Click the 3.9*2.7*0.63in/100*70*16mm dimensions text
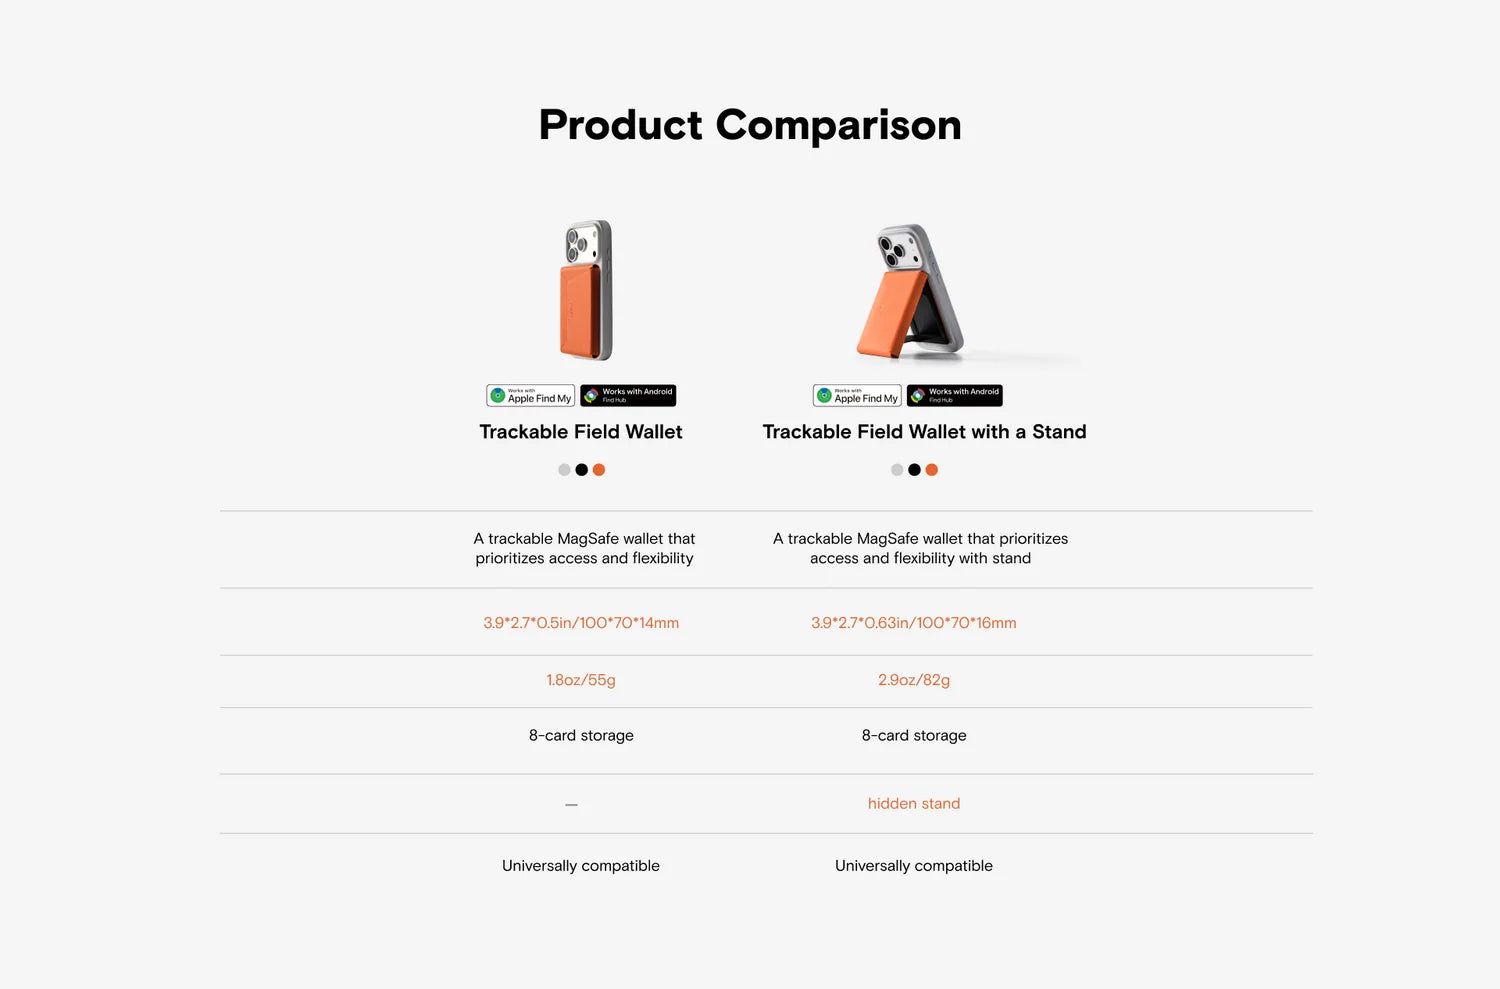 click(914, 623)
